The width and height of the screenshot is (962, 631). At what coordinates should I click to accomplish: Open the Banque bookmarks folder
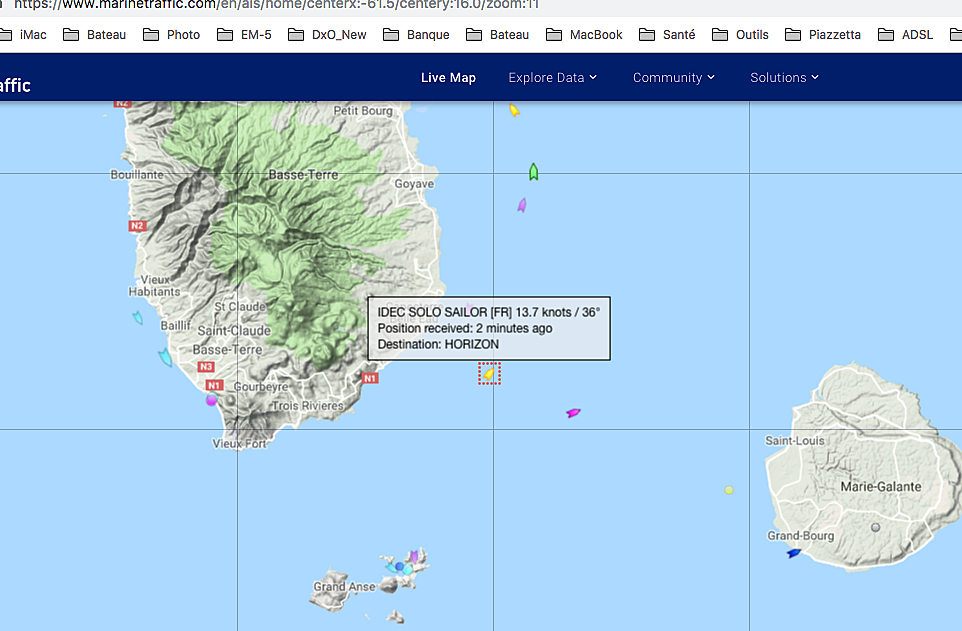416,34
